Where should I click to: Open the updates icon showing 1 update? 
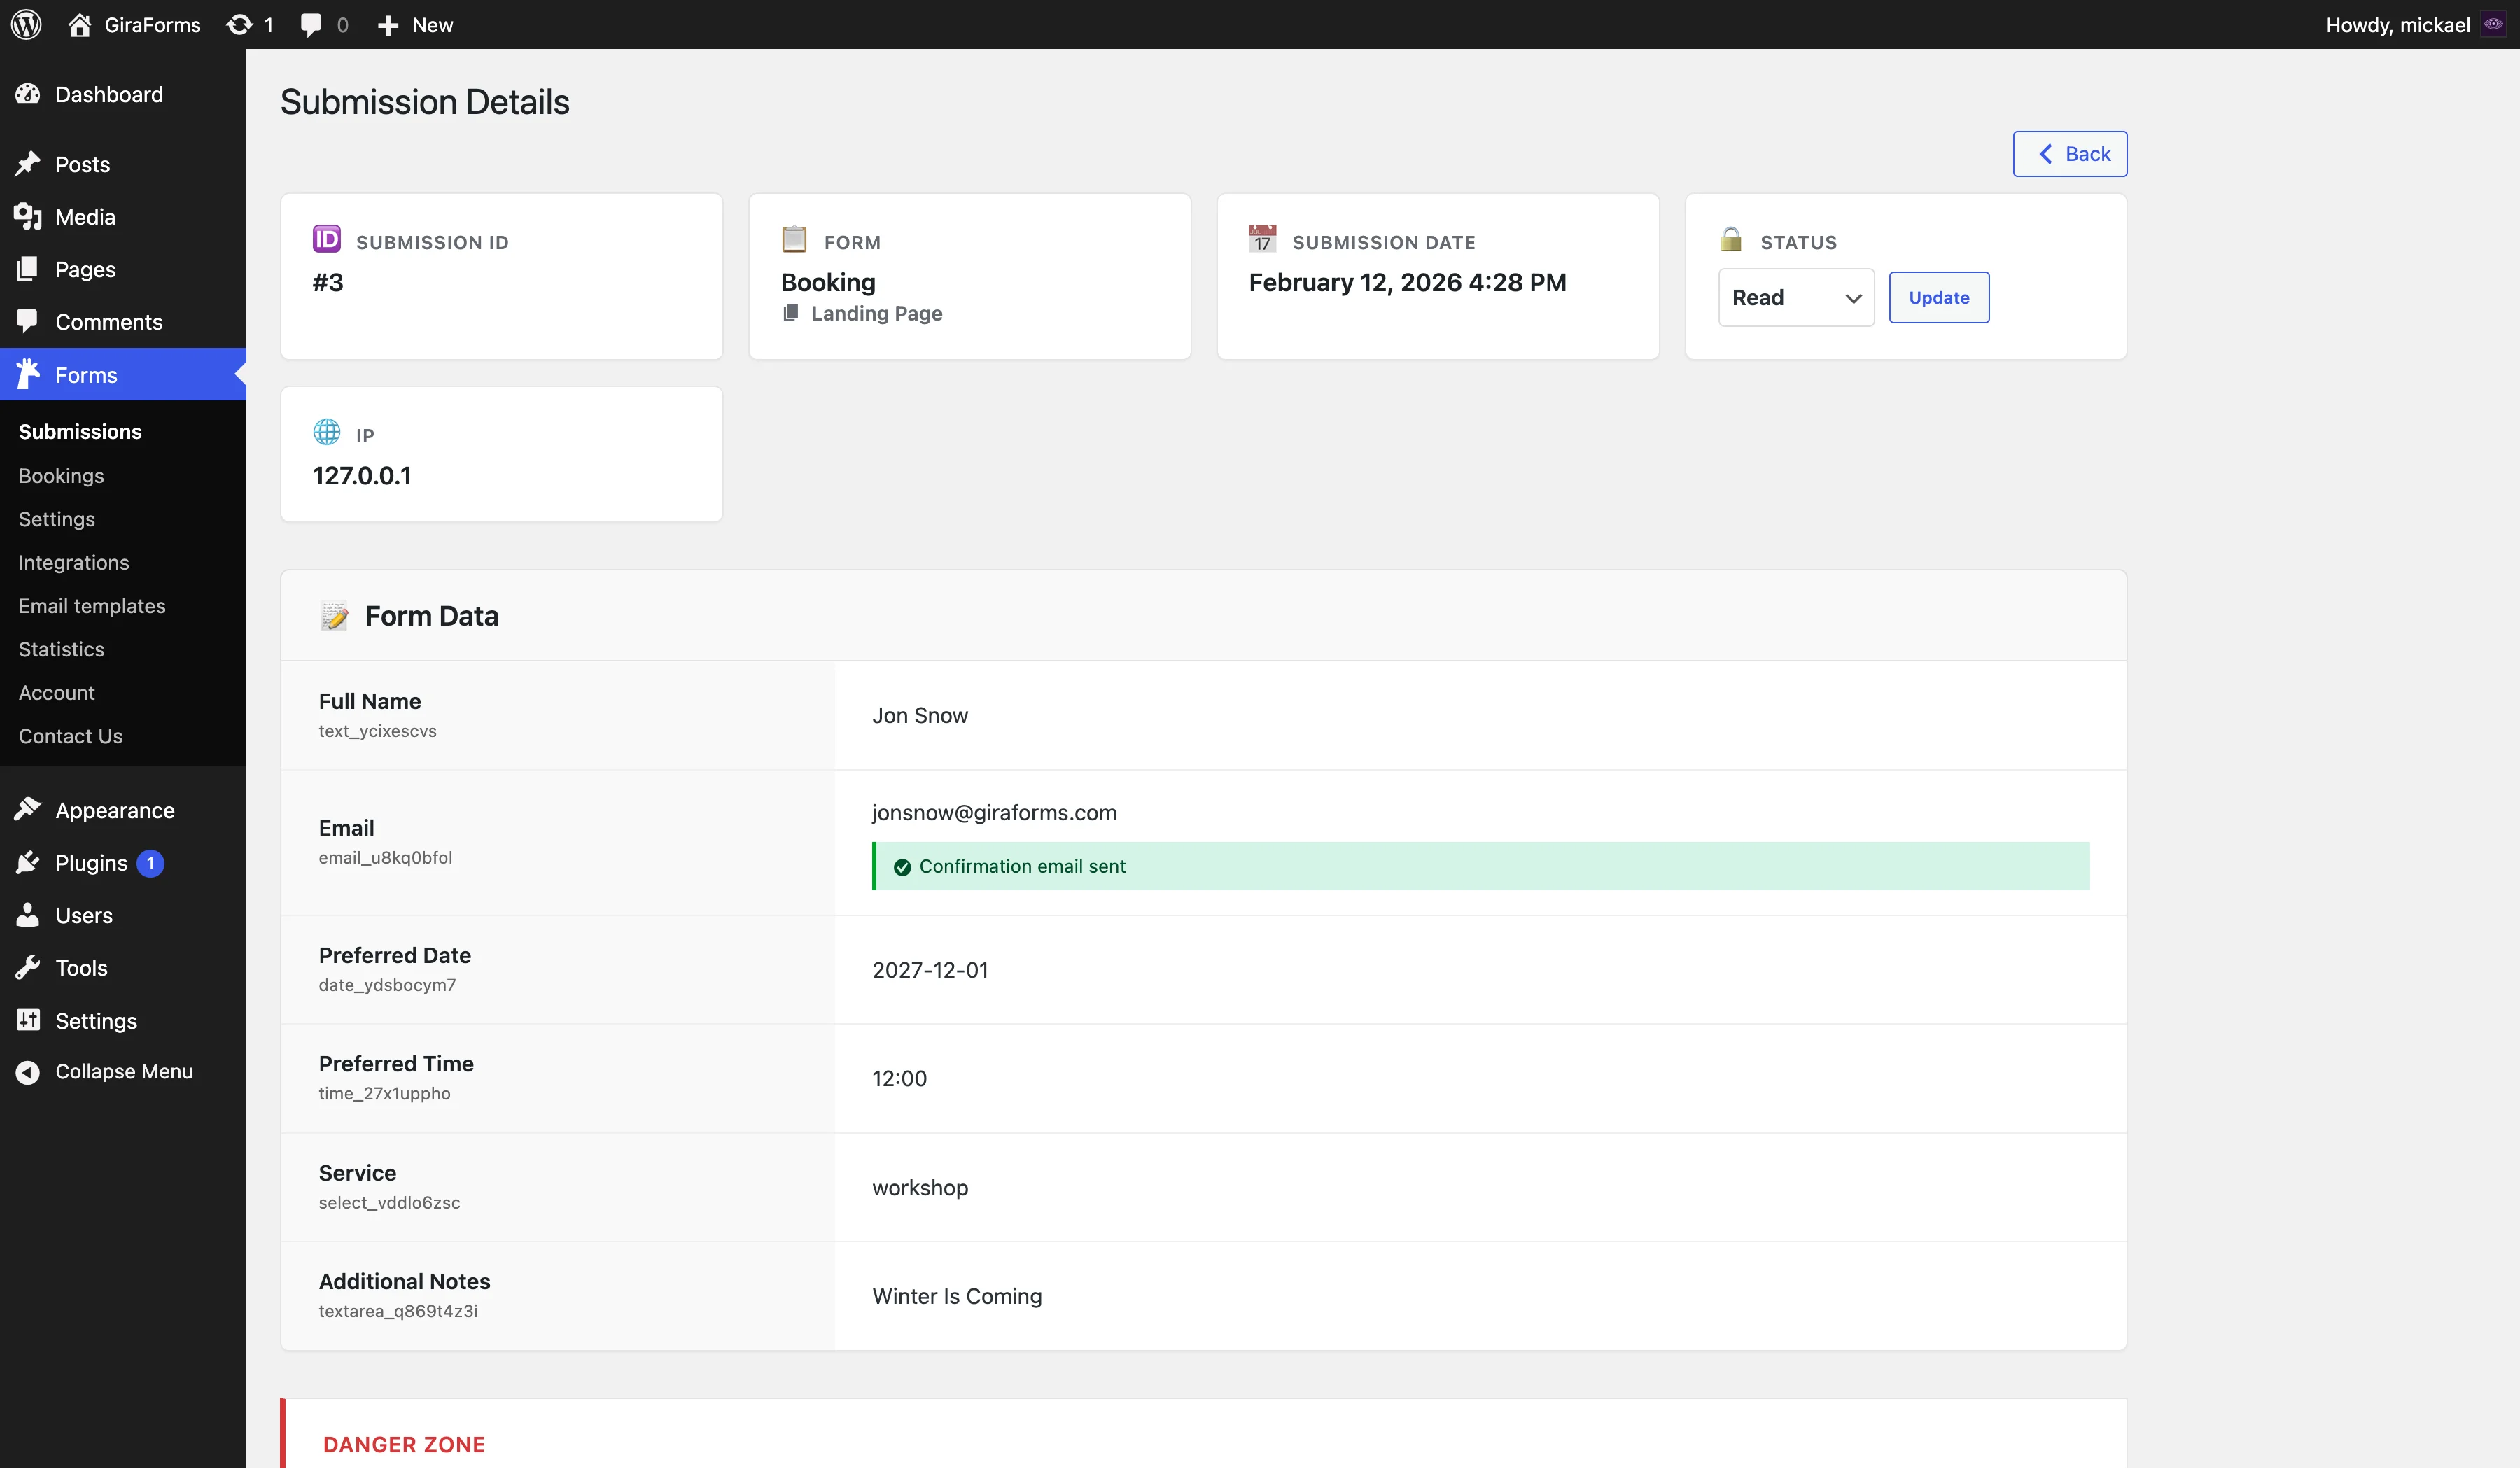[x=240, y=24]
